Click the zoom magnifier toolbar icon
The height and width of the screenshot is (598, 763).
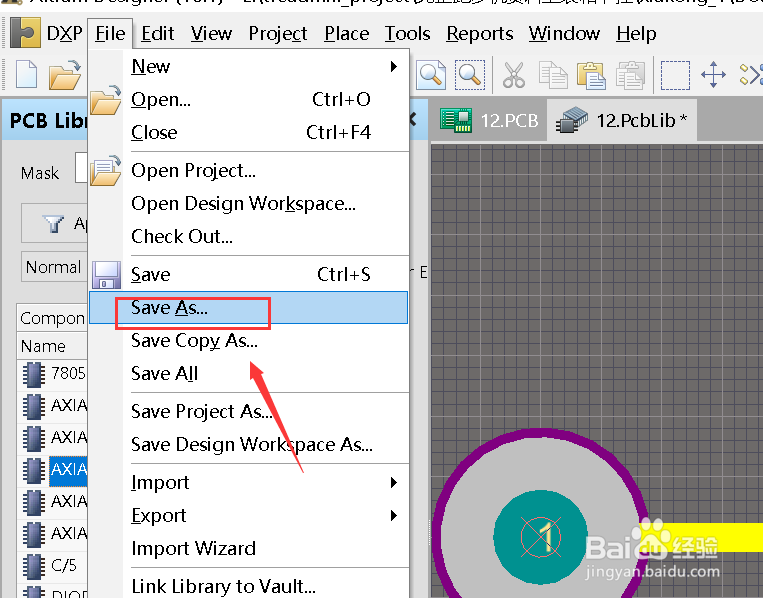pos(431,75)
